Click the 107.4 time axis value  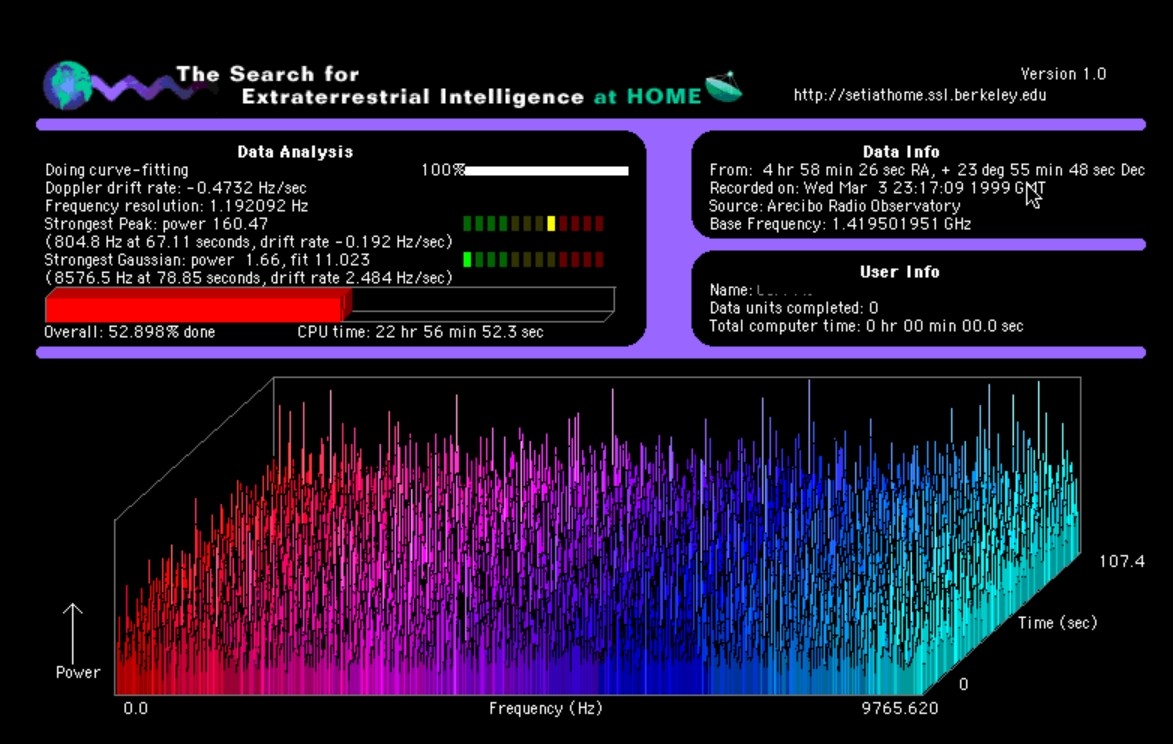pyautogui.click(x=1121, y=562)
